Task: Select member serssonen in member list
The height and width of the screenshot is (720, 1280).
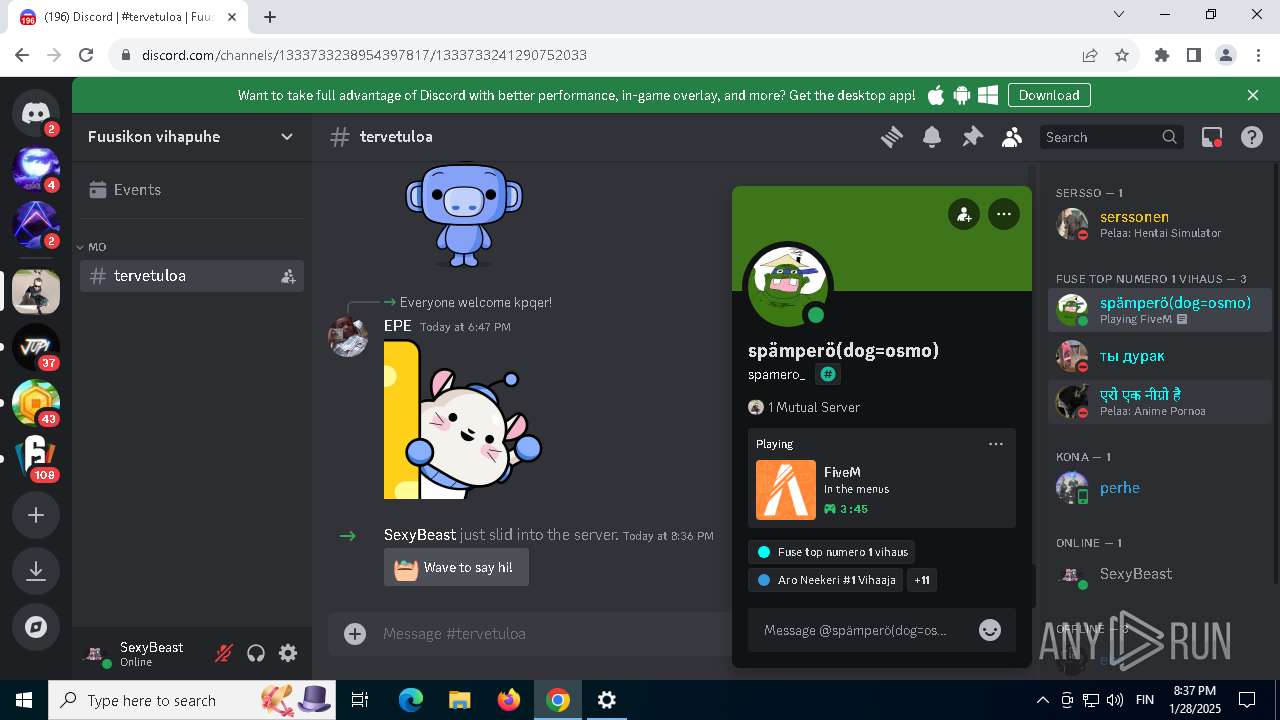Action: [x=1160, y=224]
